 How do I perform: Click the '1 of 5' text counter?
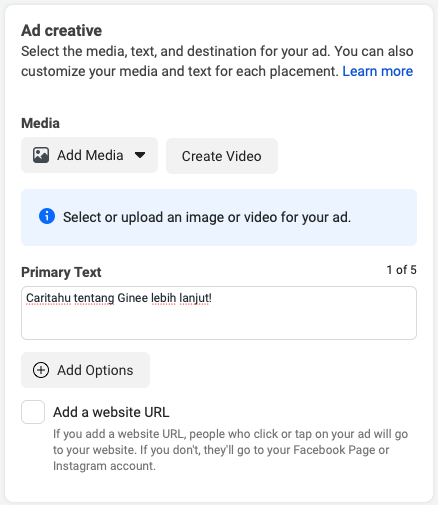click(401, 270)
